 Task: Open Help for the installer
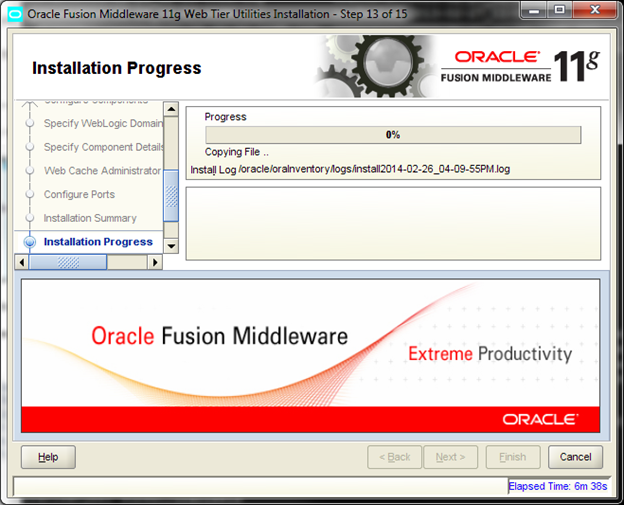[48, 457]
